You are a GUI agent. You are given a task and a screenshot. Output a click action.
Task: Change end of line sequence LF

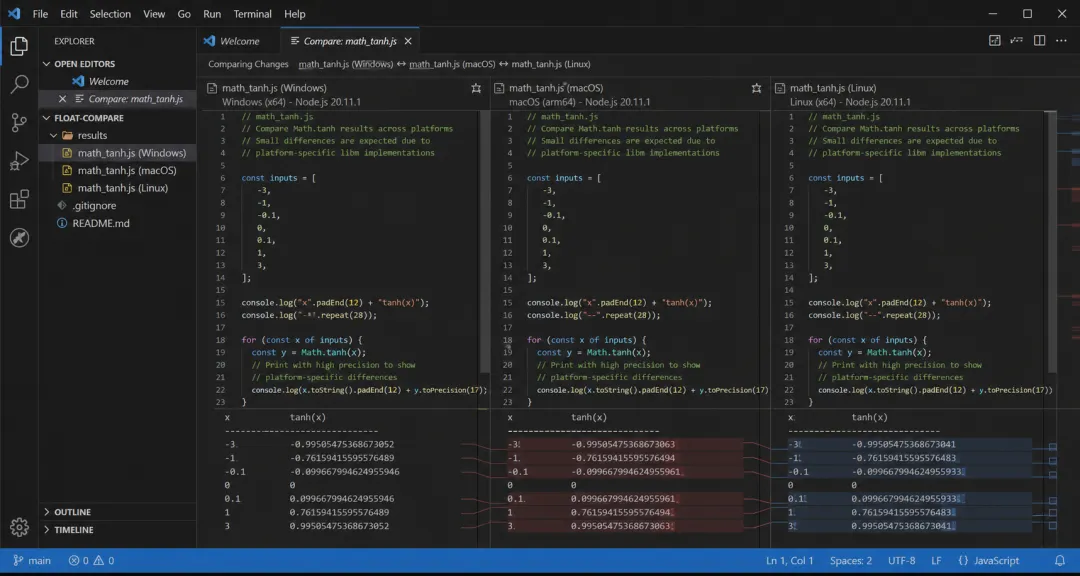point(937,561)
